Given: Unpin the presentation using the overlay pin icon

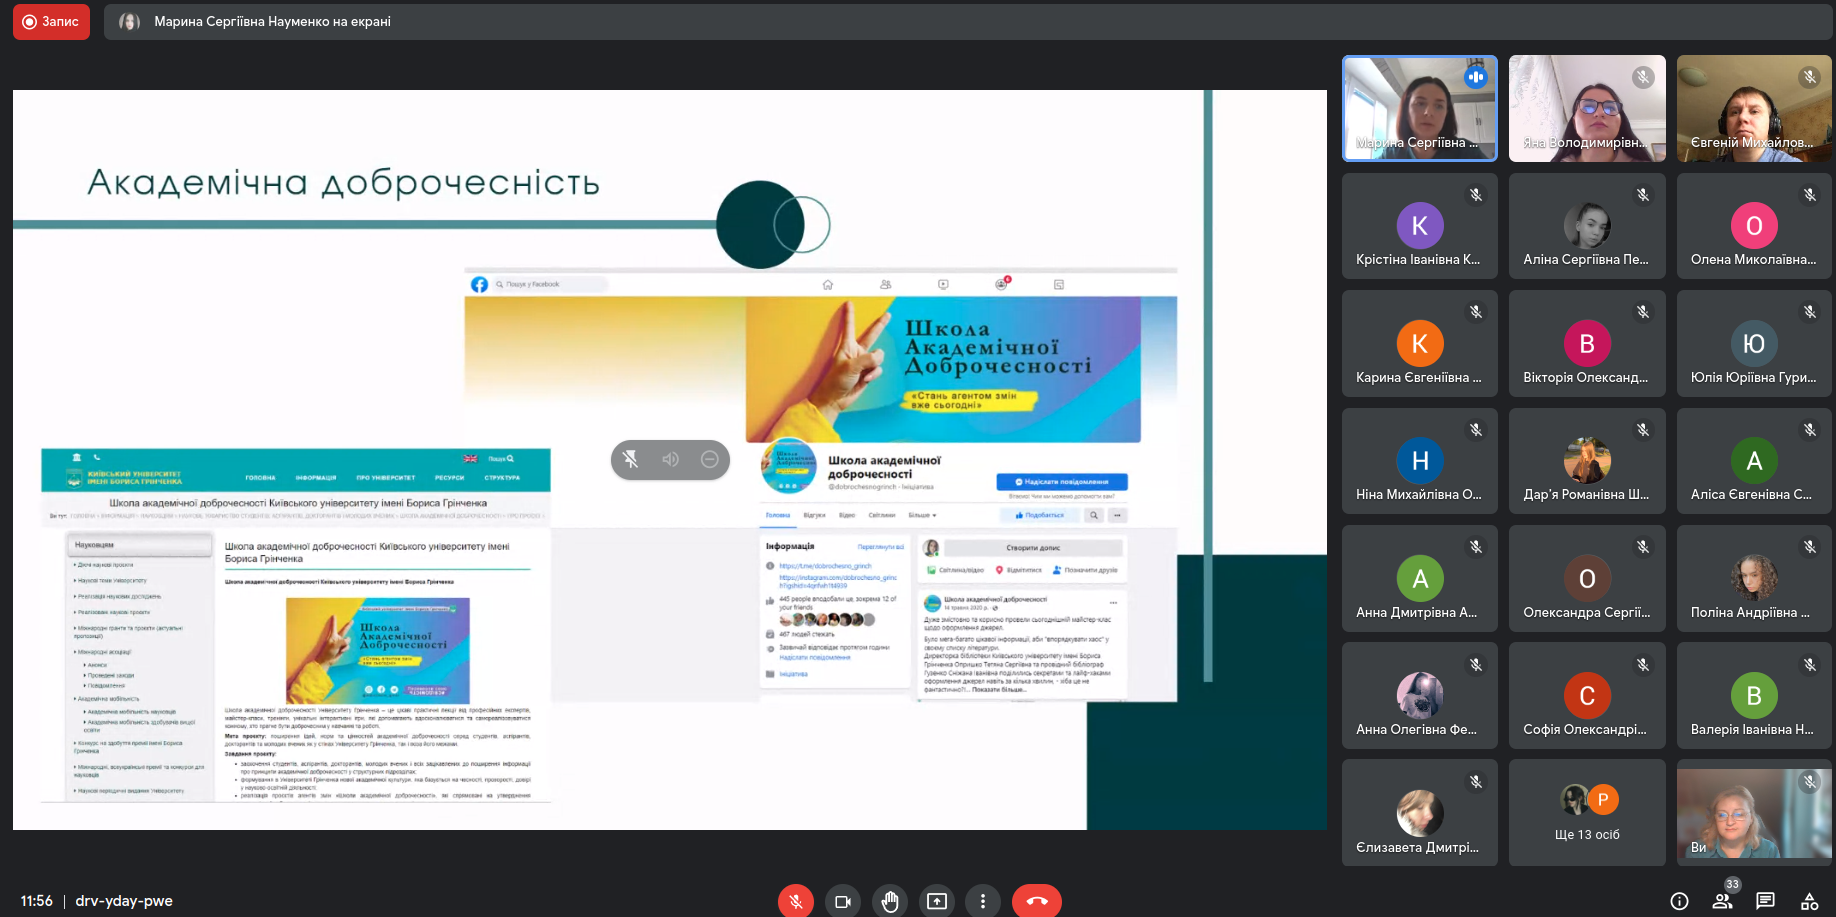Looking at the screenshot, I should [630, 459].
